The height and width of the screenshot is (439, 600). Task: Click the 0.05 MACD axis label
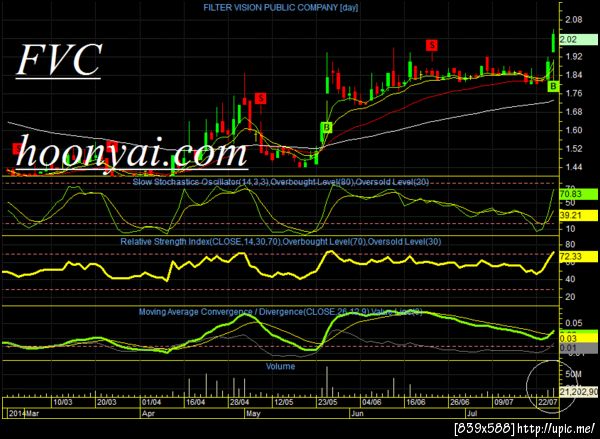(574, 324)
